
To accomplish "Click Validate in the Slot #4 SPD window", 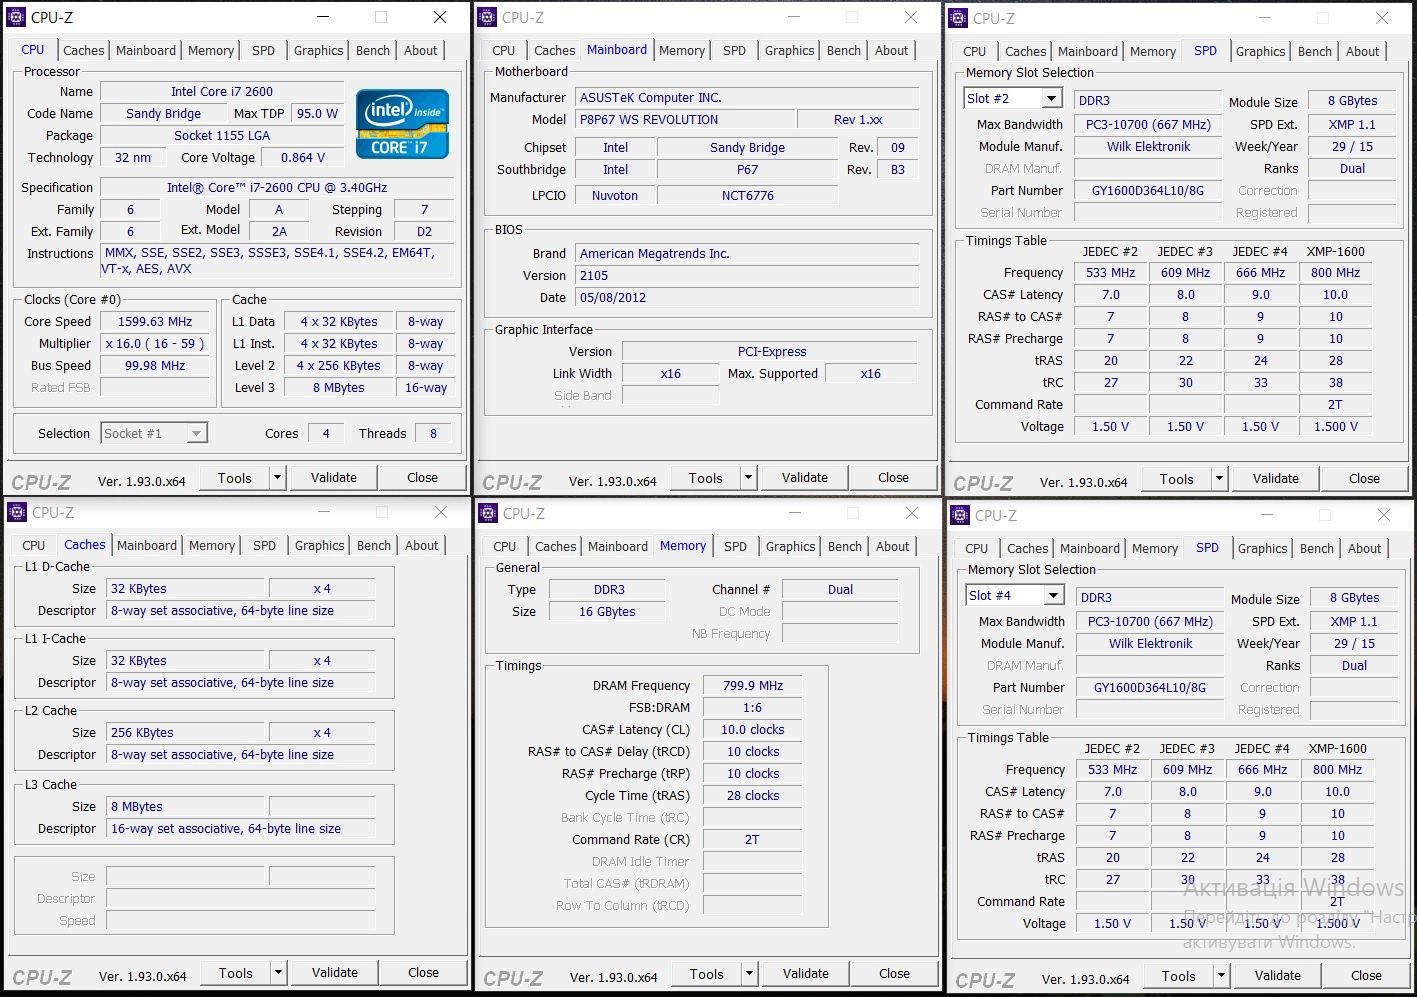I will tap(1278, 976).
